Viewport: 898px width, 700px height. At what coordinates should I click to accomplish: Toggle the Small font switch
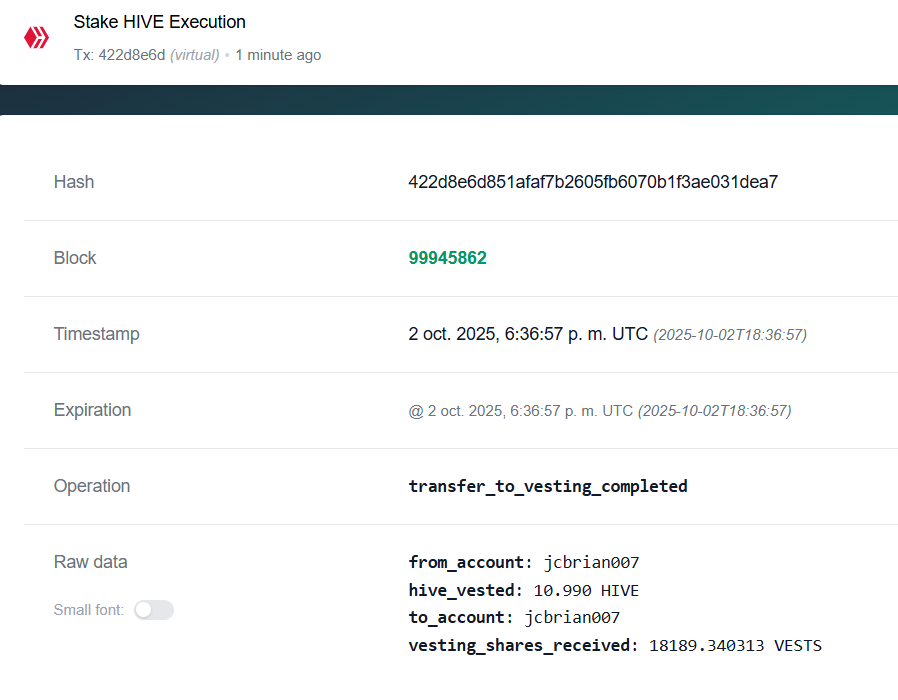[x=154, y=610]
